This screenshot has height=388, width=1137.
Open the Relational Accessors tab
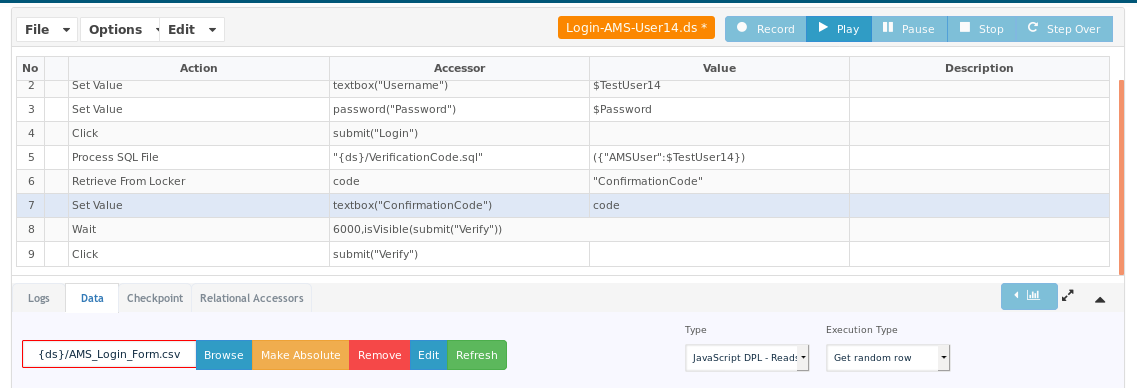252,298
